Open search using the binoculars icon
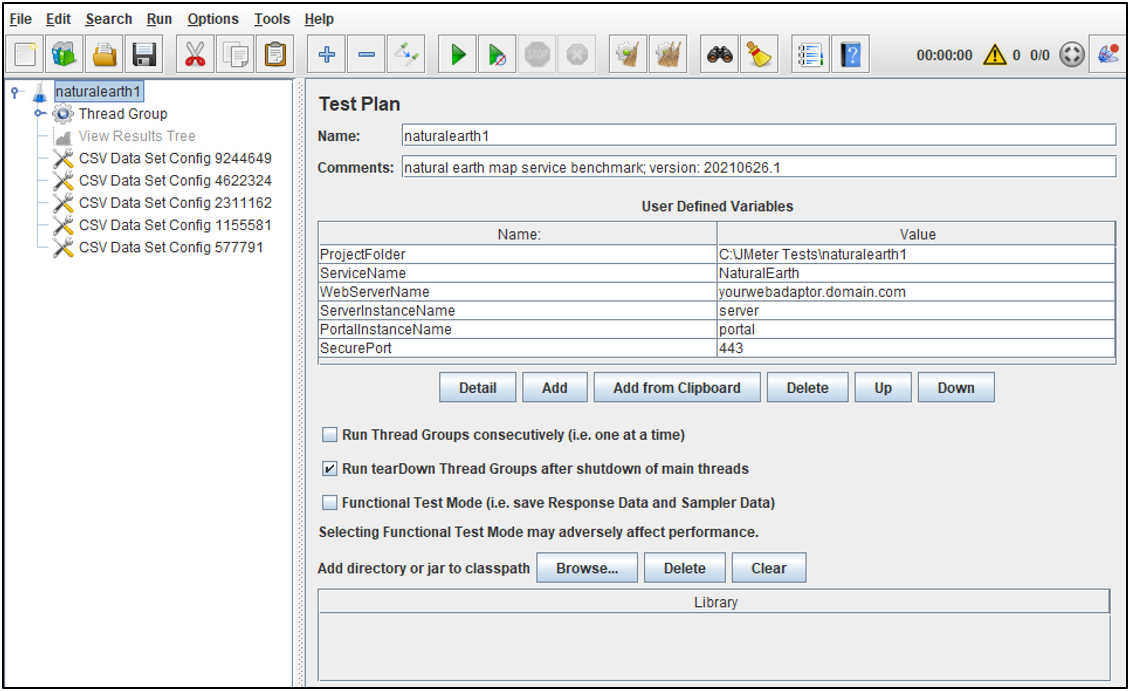This screenshot has height=691, width=1130. point(719,54)
